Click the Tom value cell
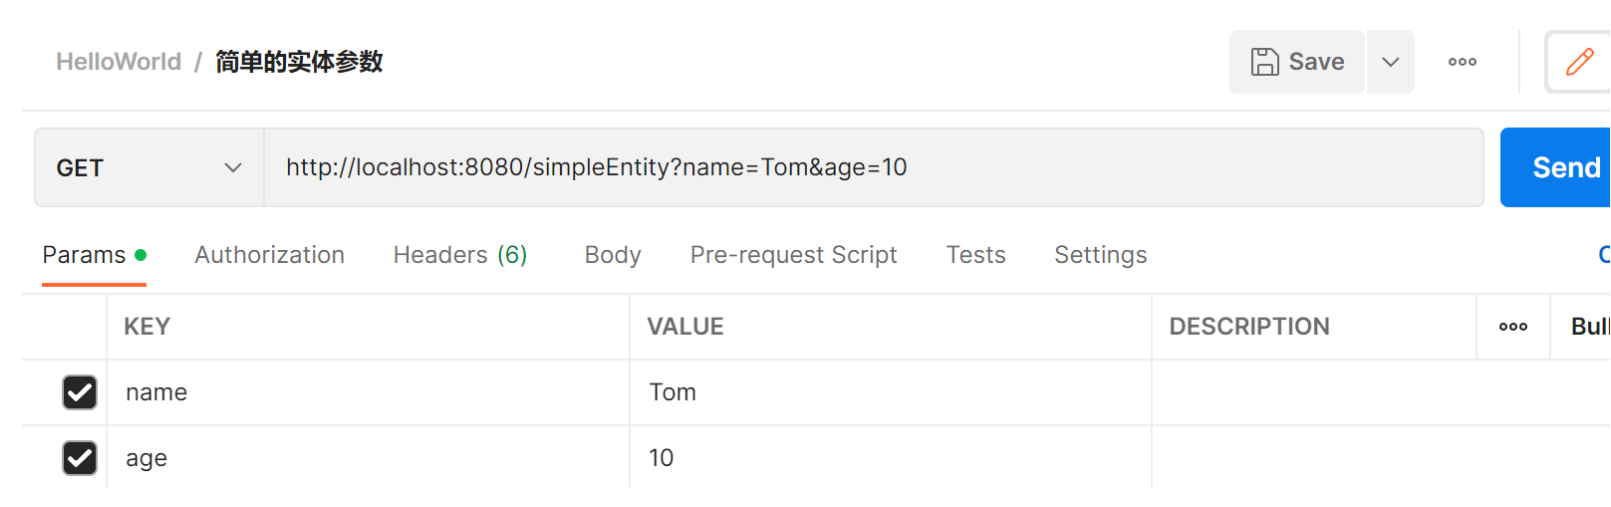The image size is (1611, 507). pos(890,392)
